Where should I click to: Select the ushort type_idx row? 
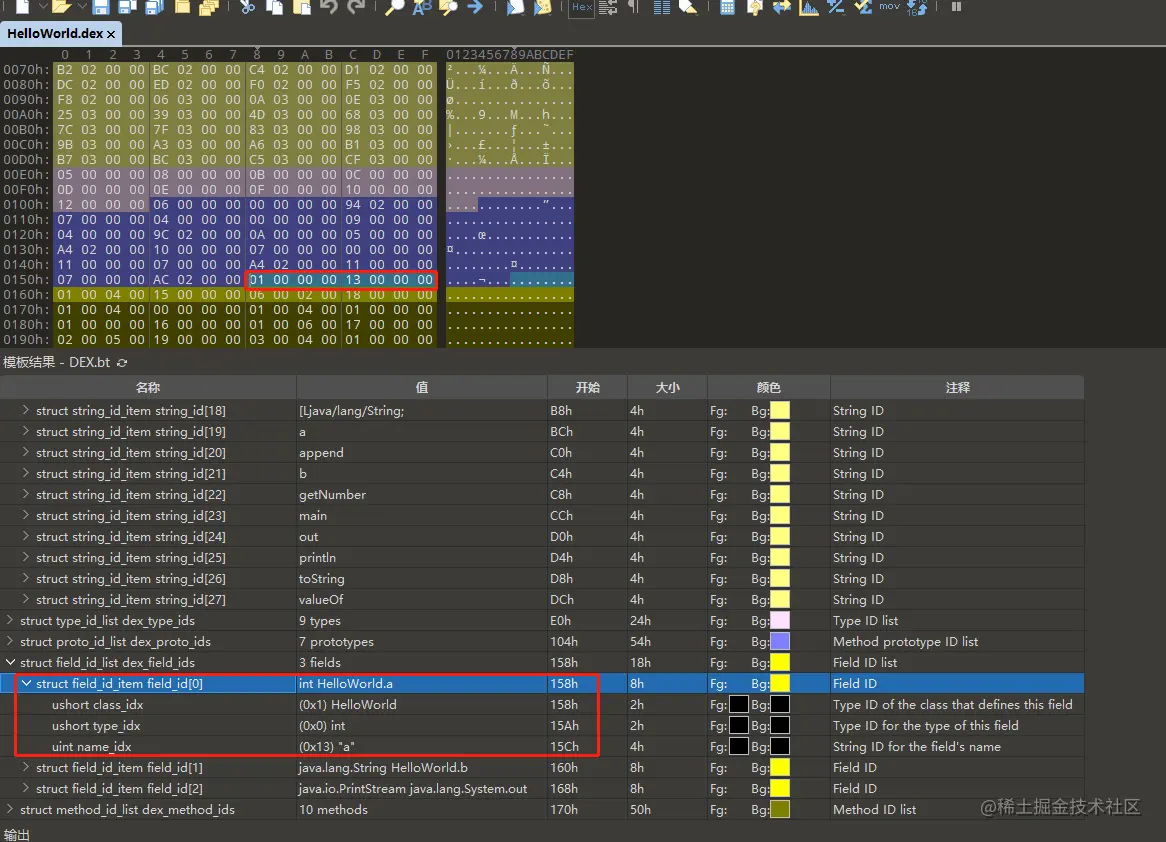542,725
